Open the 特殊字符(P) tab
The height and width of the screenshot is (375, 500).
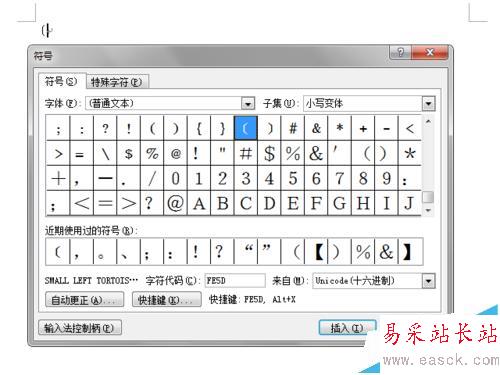point(117,82)
